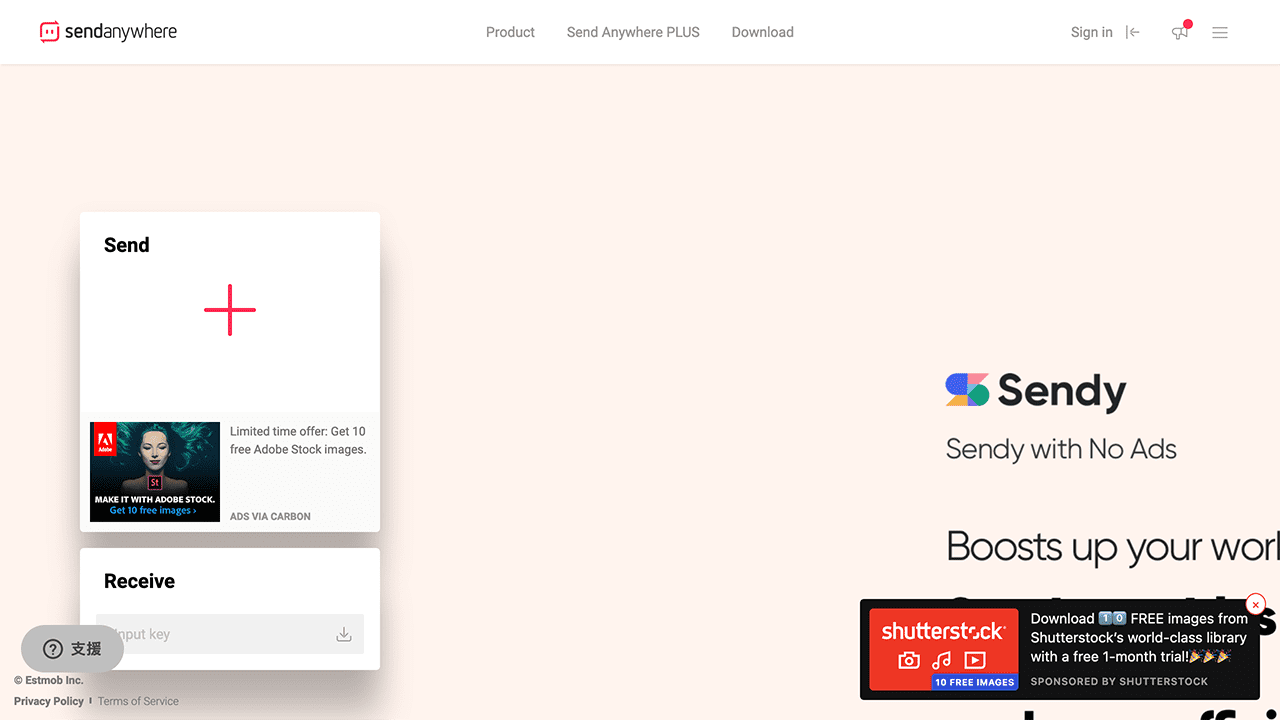Open the Terms of Service link
Screen dimensions: 1280x720
pos(138,701)
